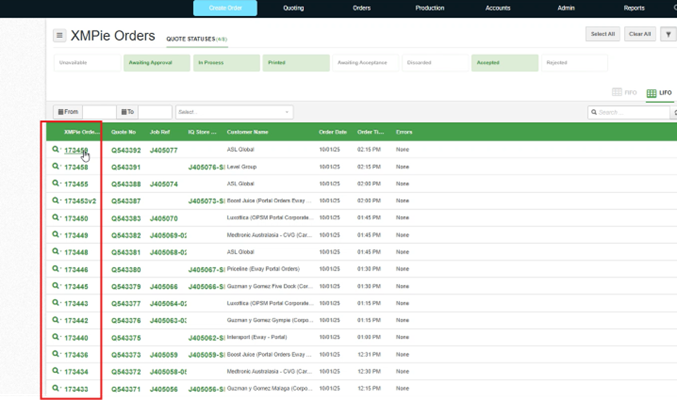
Task: Click the filter funnel icon
Action: (x=668, y=34)
